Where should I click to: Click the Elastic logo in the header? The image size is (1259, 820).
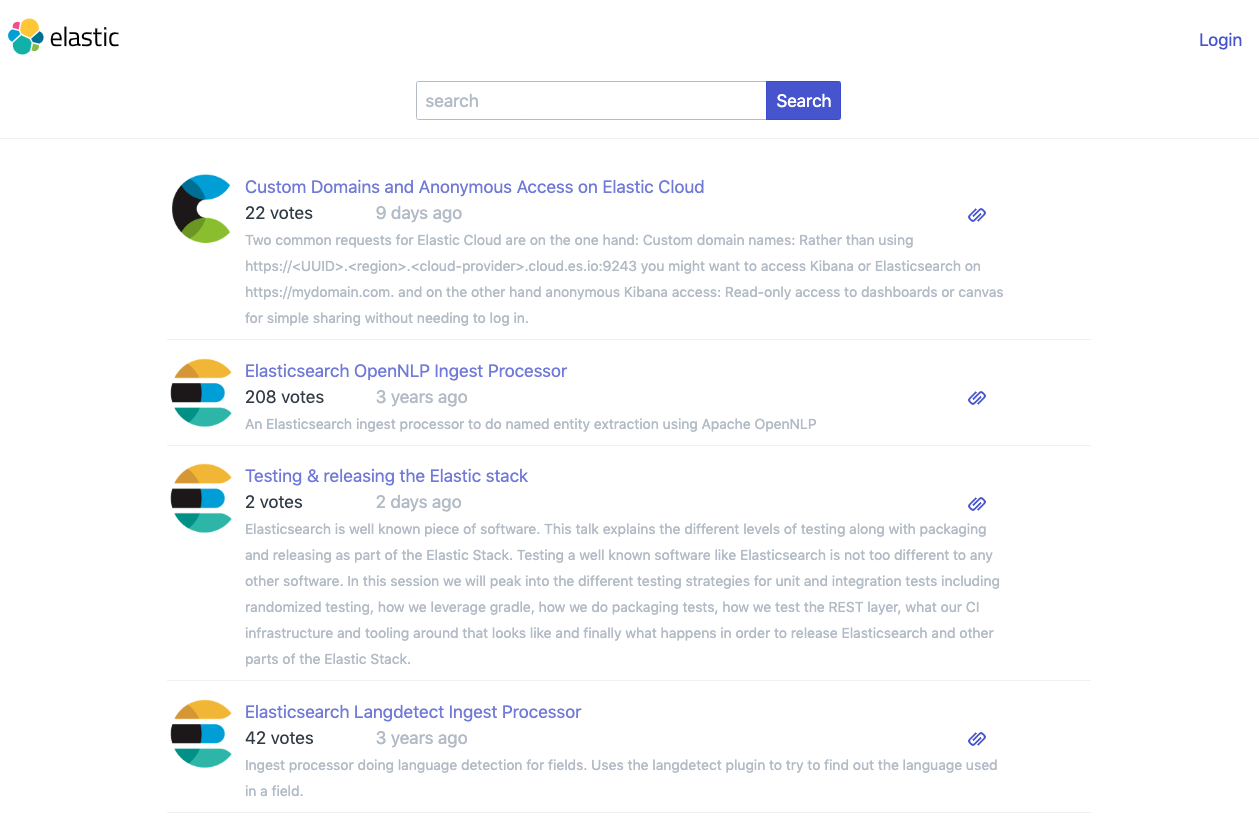(x=64, y=37)
